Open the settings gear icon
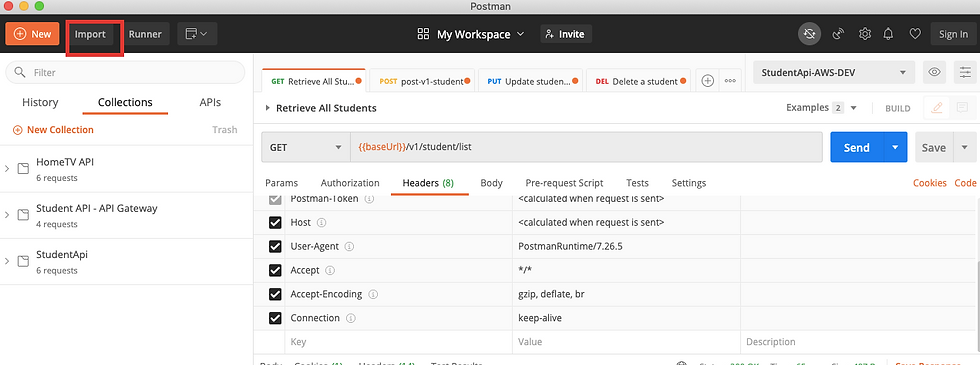Viewport: 980px width, 365px height. pos(864,34)
